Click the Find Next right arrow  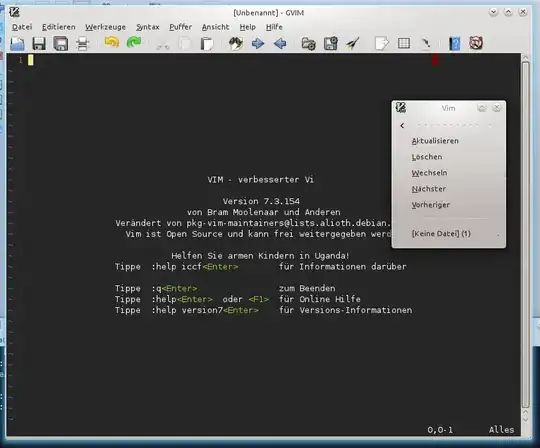[x=258, y=43]
